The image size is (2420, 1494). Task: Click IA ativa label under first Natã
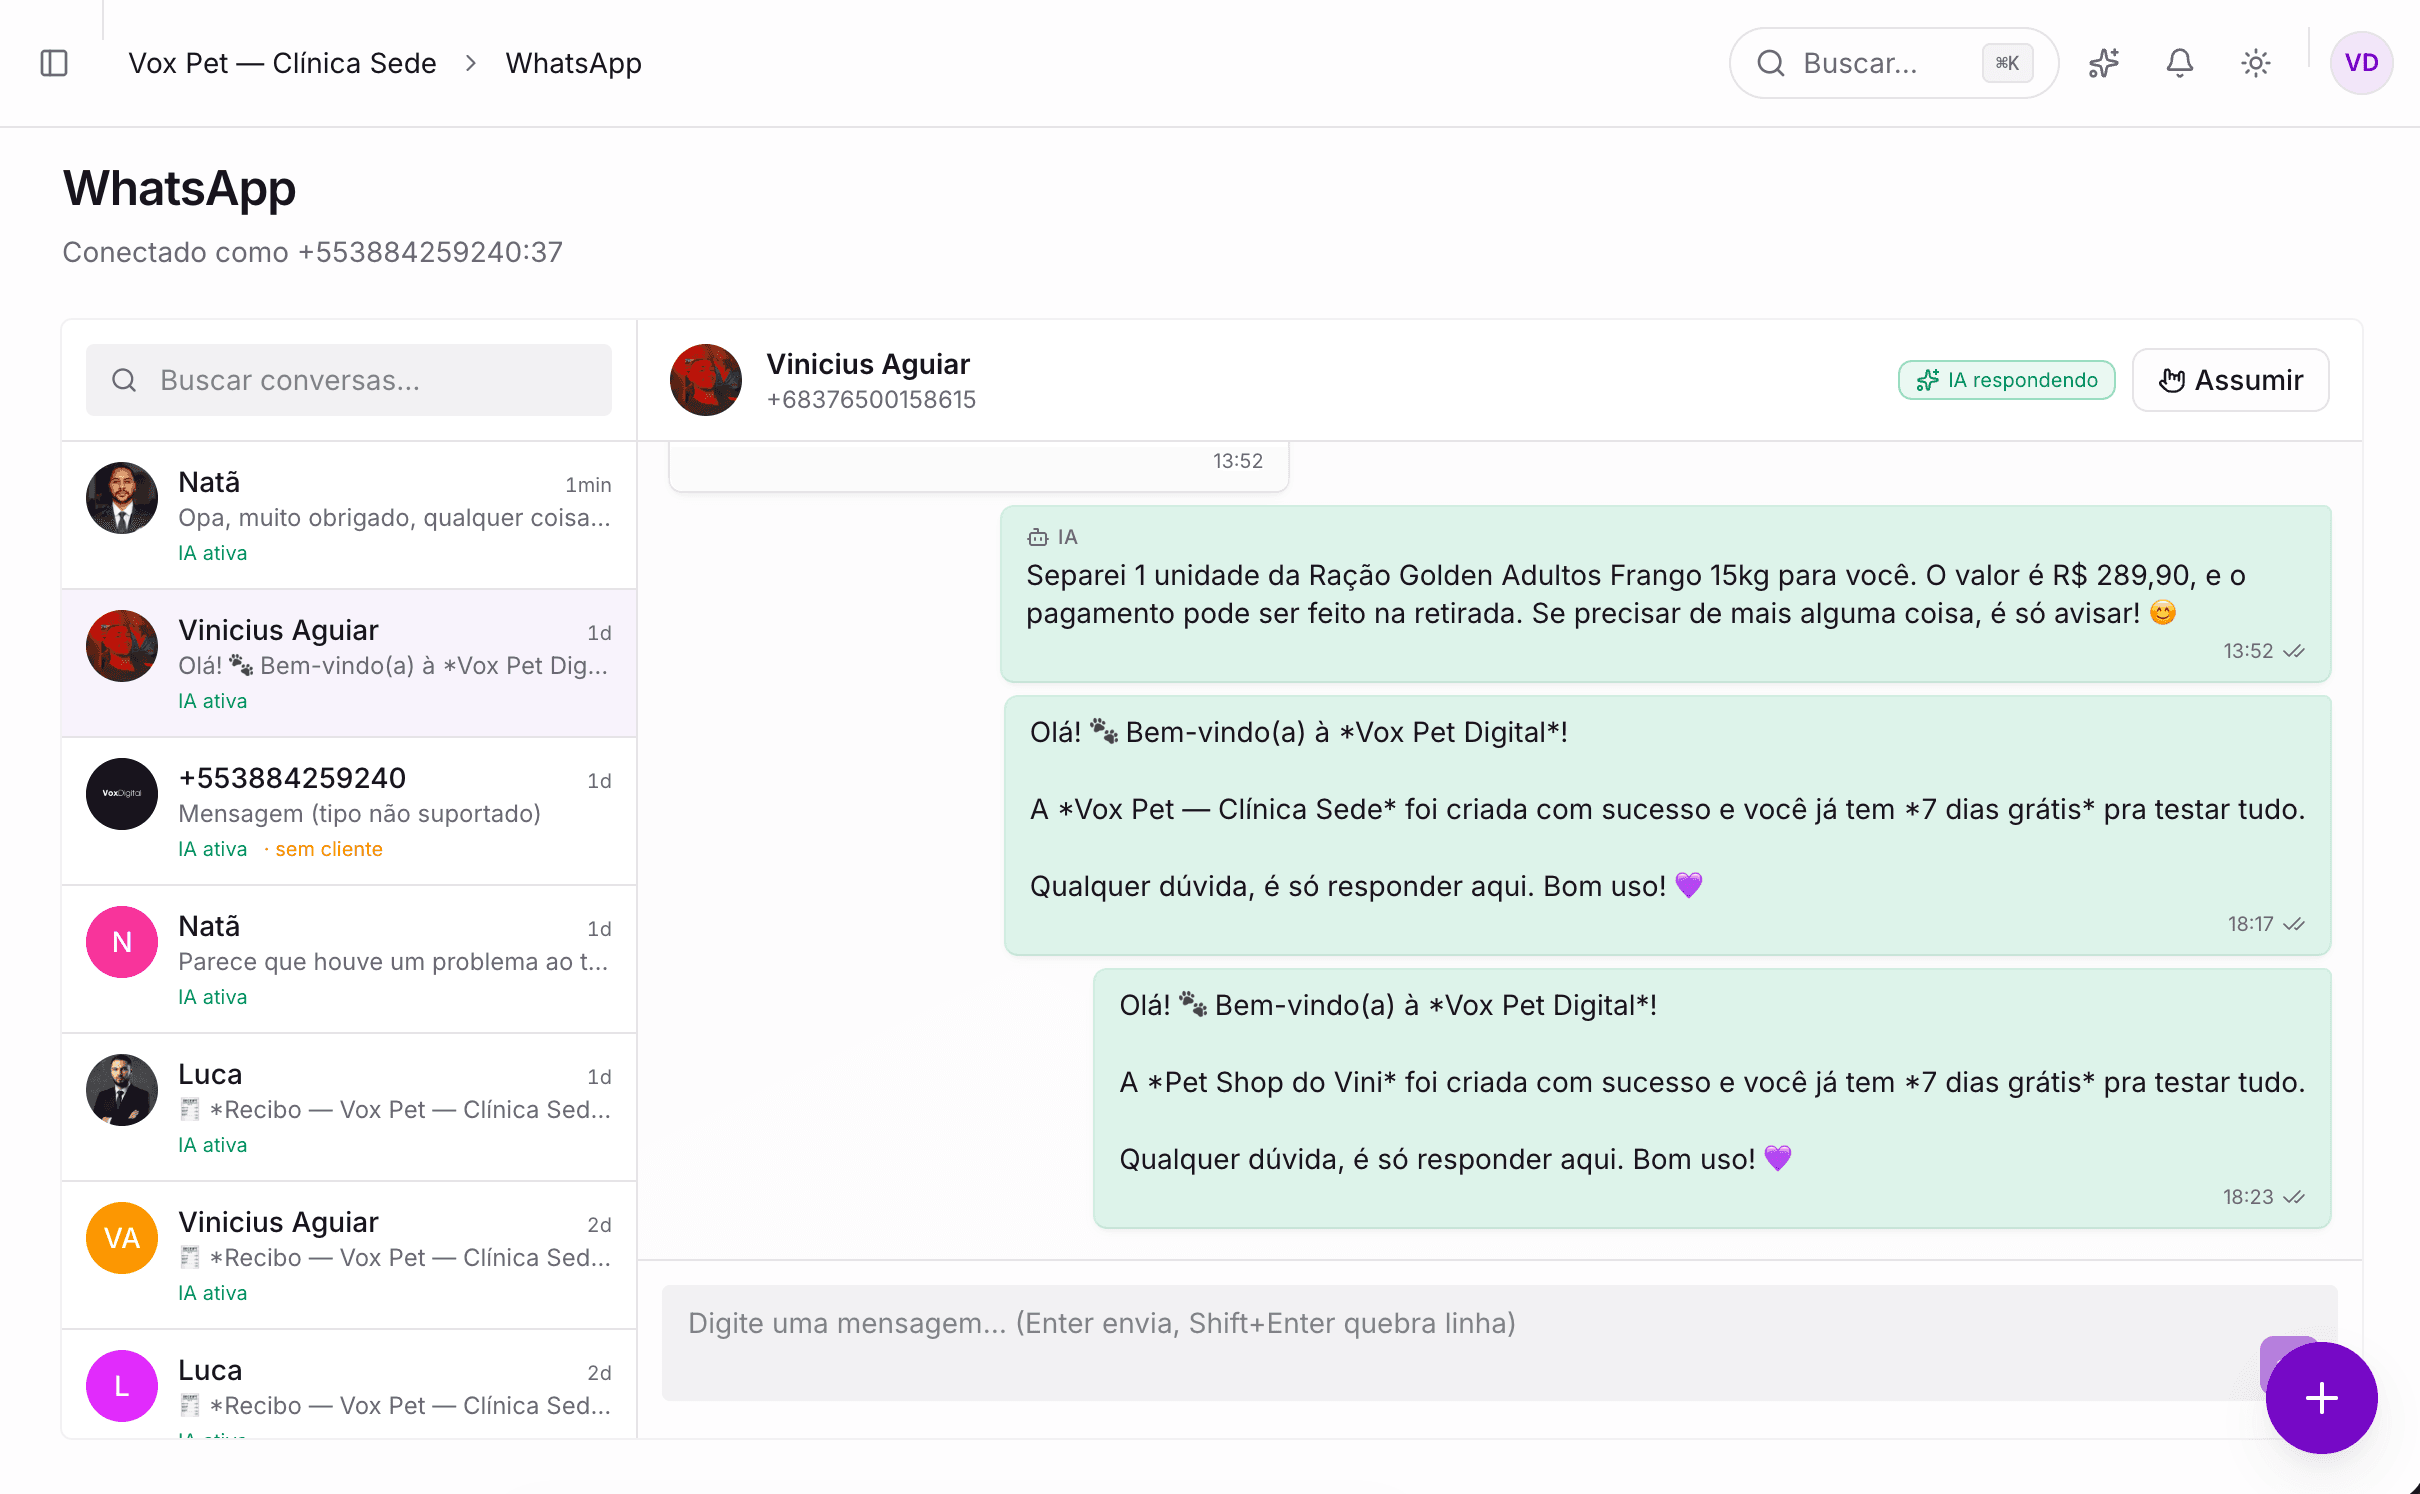212,553
